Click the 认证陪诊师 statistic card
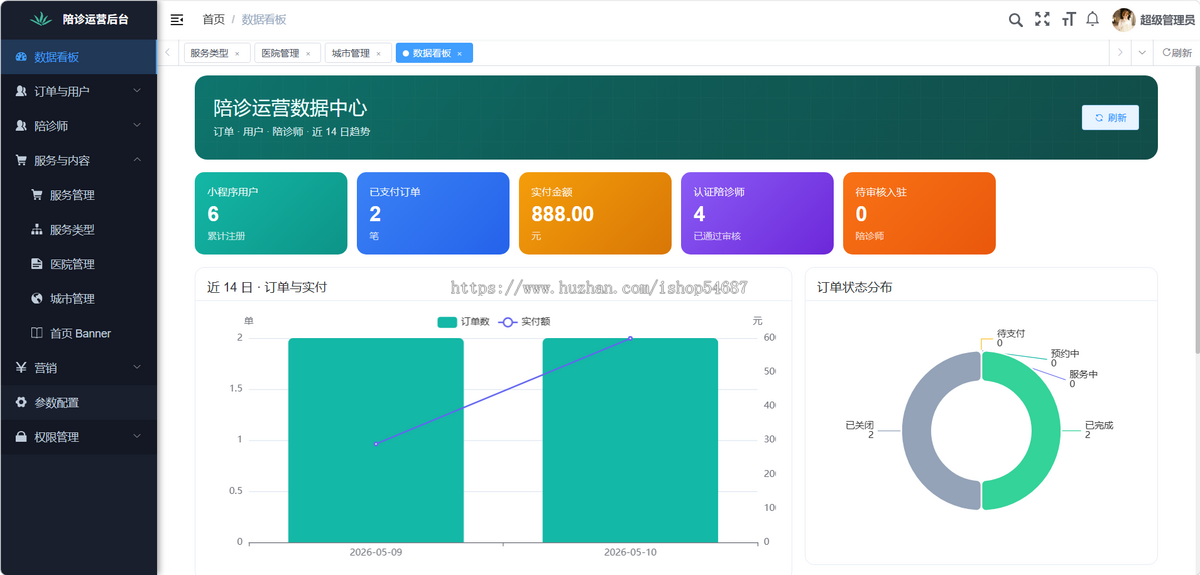Image resolution: width=1200 pixels, height=575 pixels. tap(757, 213)
